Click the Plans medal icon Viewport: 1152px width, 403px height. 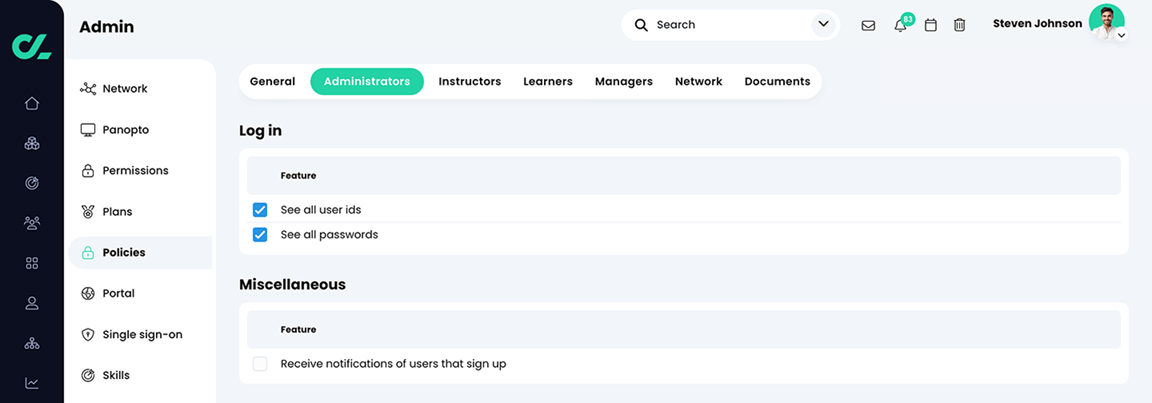[x=88, y=211]
